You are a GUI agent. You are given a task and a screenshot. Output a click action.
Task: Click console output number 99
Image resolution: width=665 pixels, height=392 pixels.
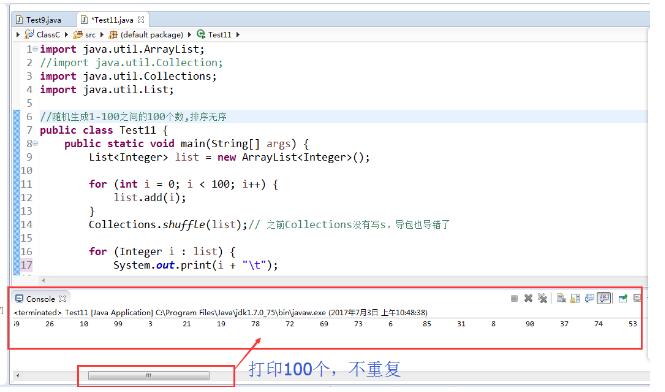pyautogui.click(x=118, y=324)
